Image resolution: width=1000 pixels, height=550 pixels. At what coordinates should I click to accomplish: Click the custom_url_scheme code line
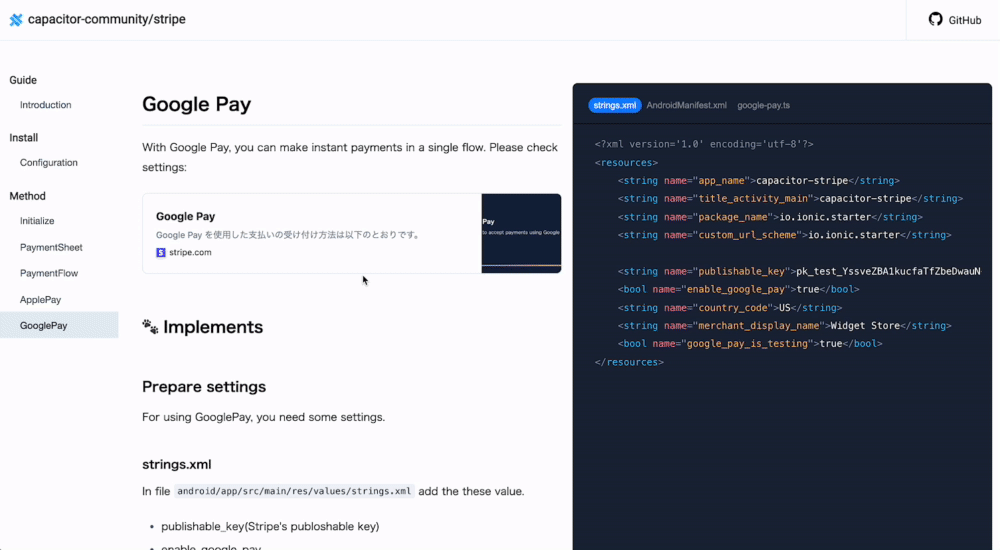784,235
